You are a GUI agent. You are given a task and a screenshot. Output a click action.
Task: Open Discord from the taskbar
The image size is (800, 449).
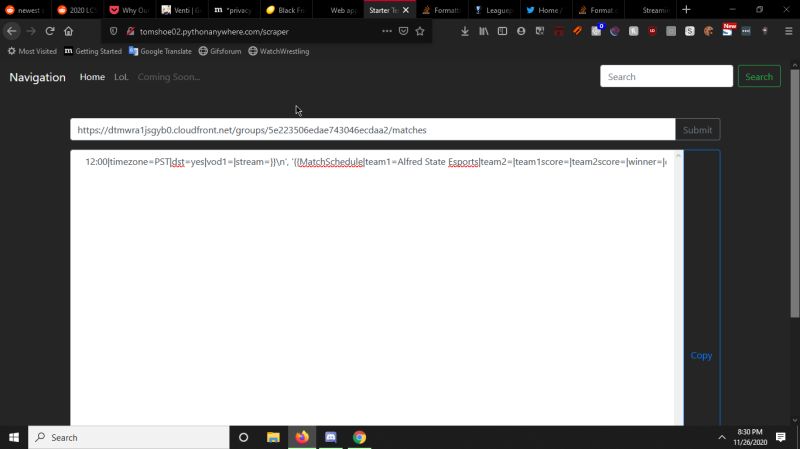[331, 437]
